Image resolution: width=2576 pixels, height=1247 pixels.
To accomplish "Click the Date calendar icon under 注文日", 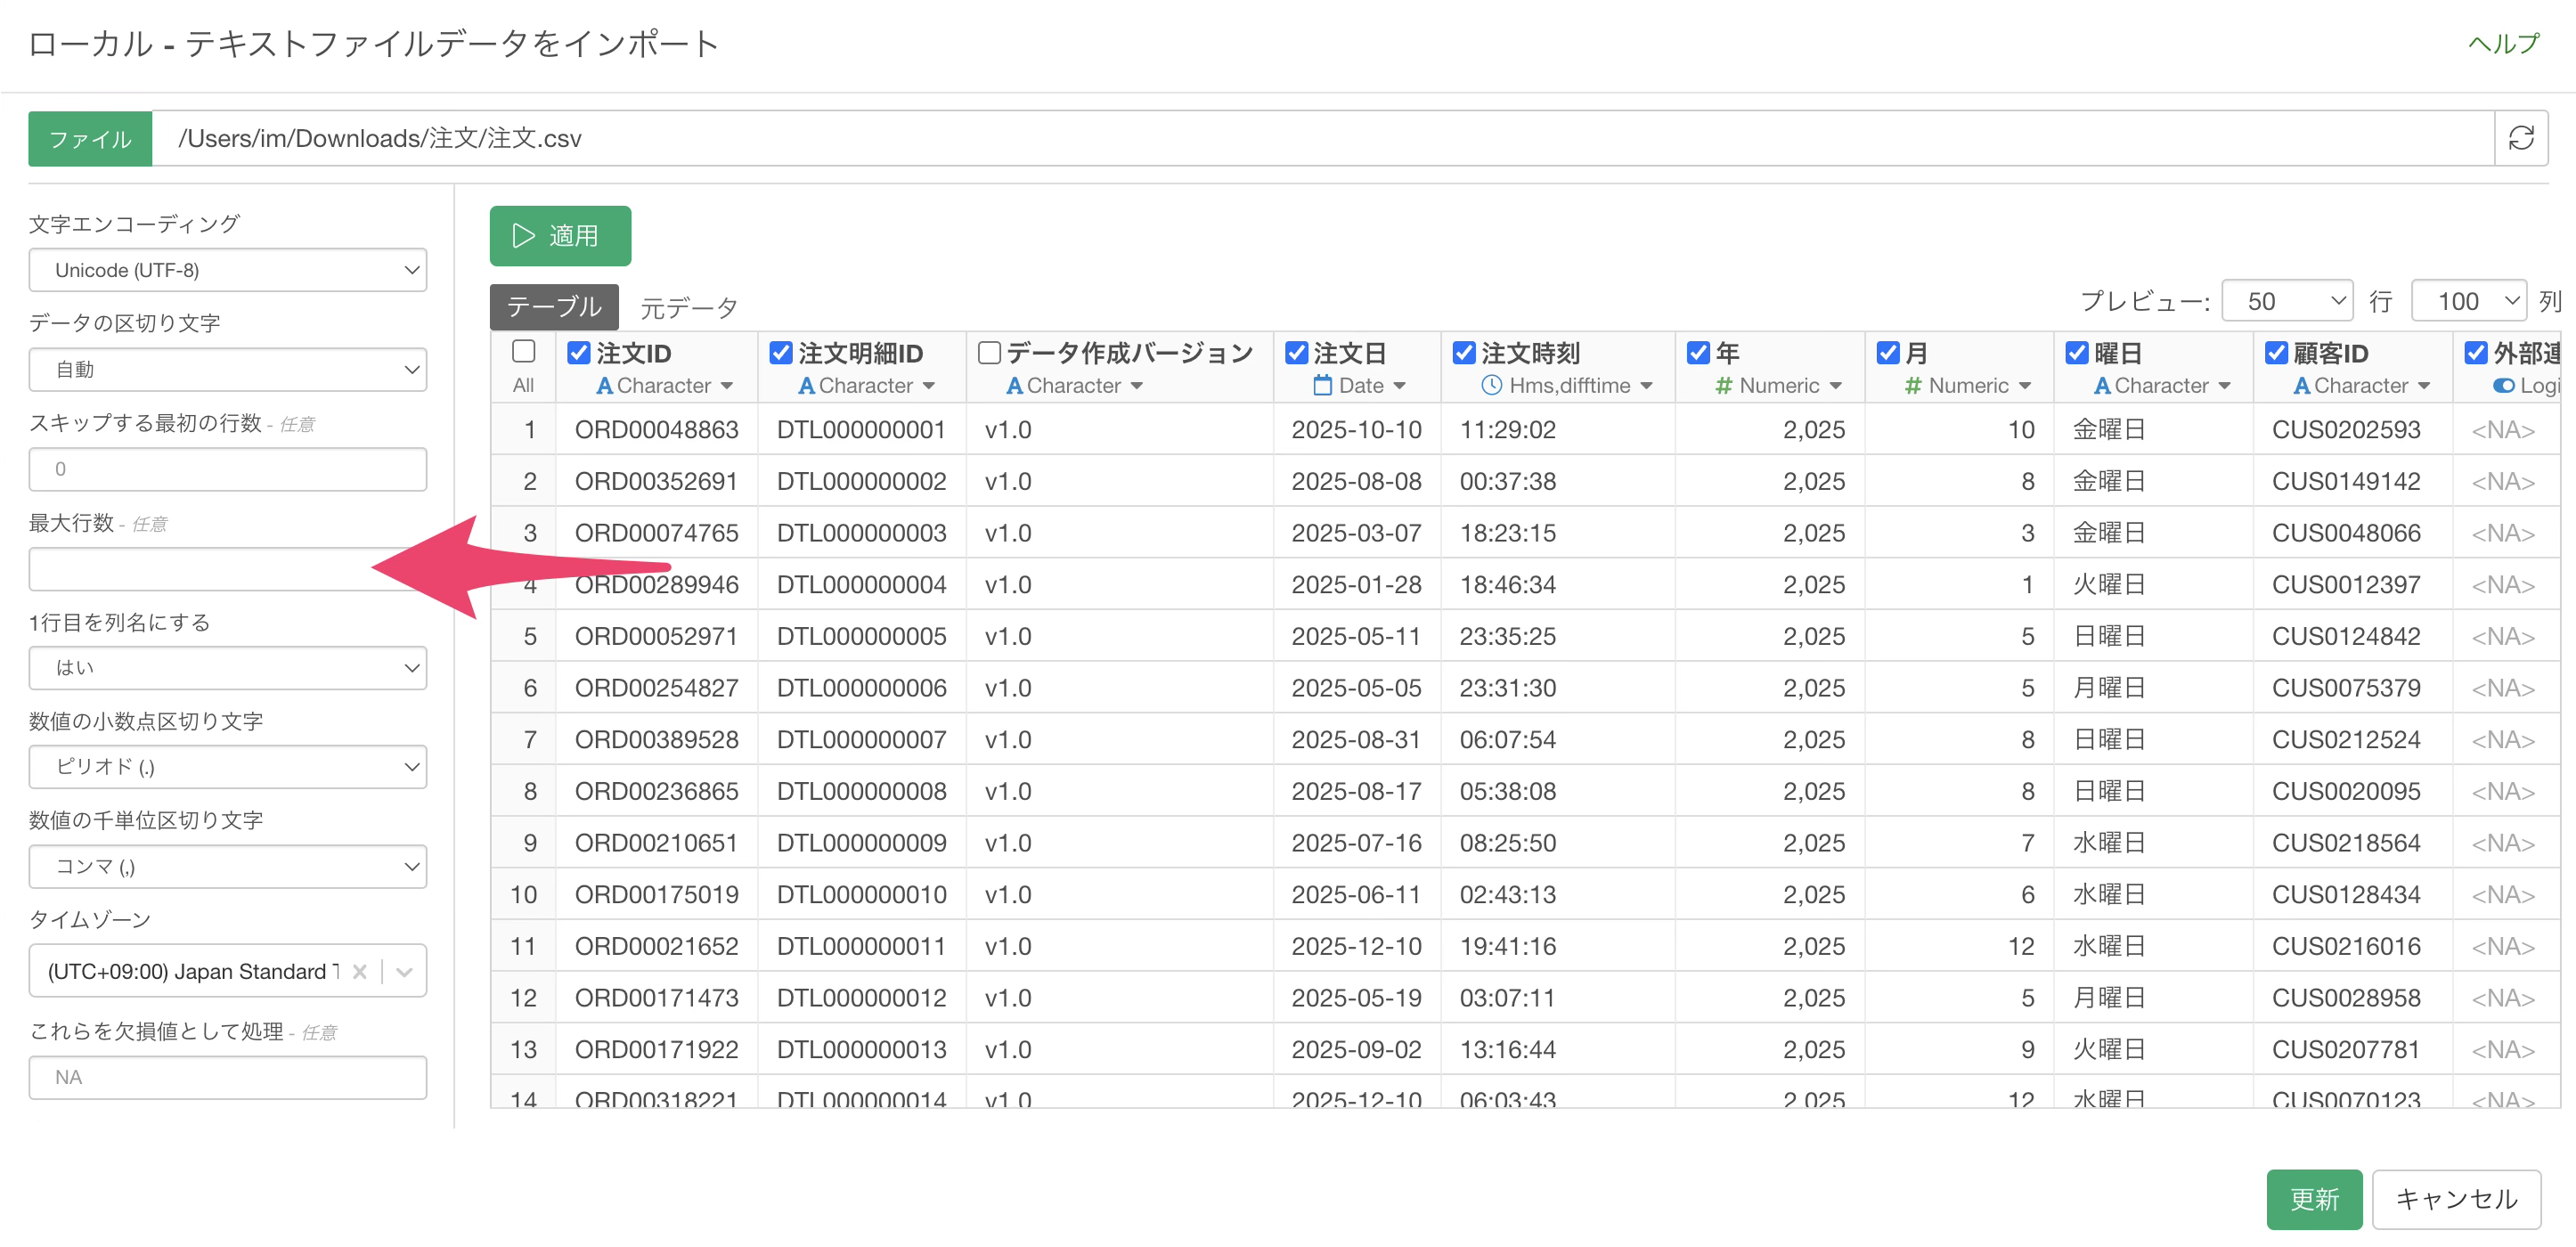I will click(x=1322, y=385).
